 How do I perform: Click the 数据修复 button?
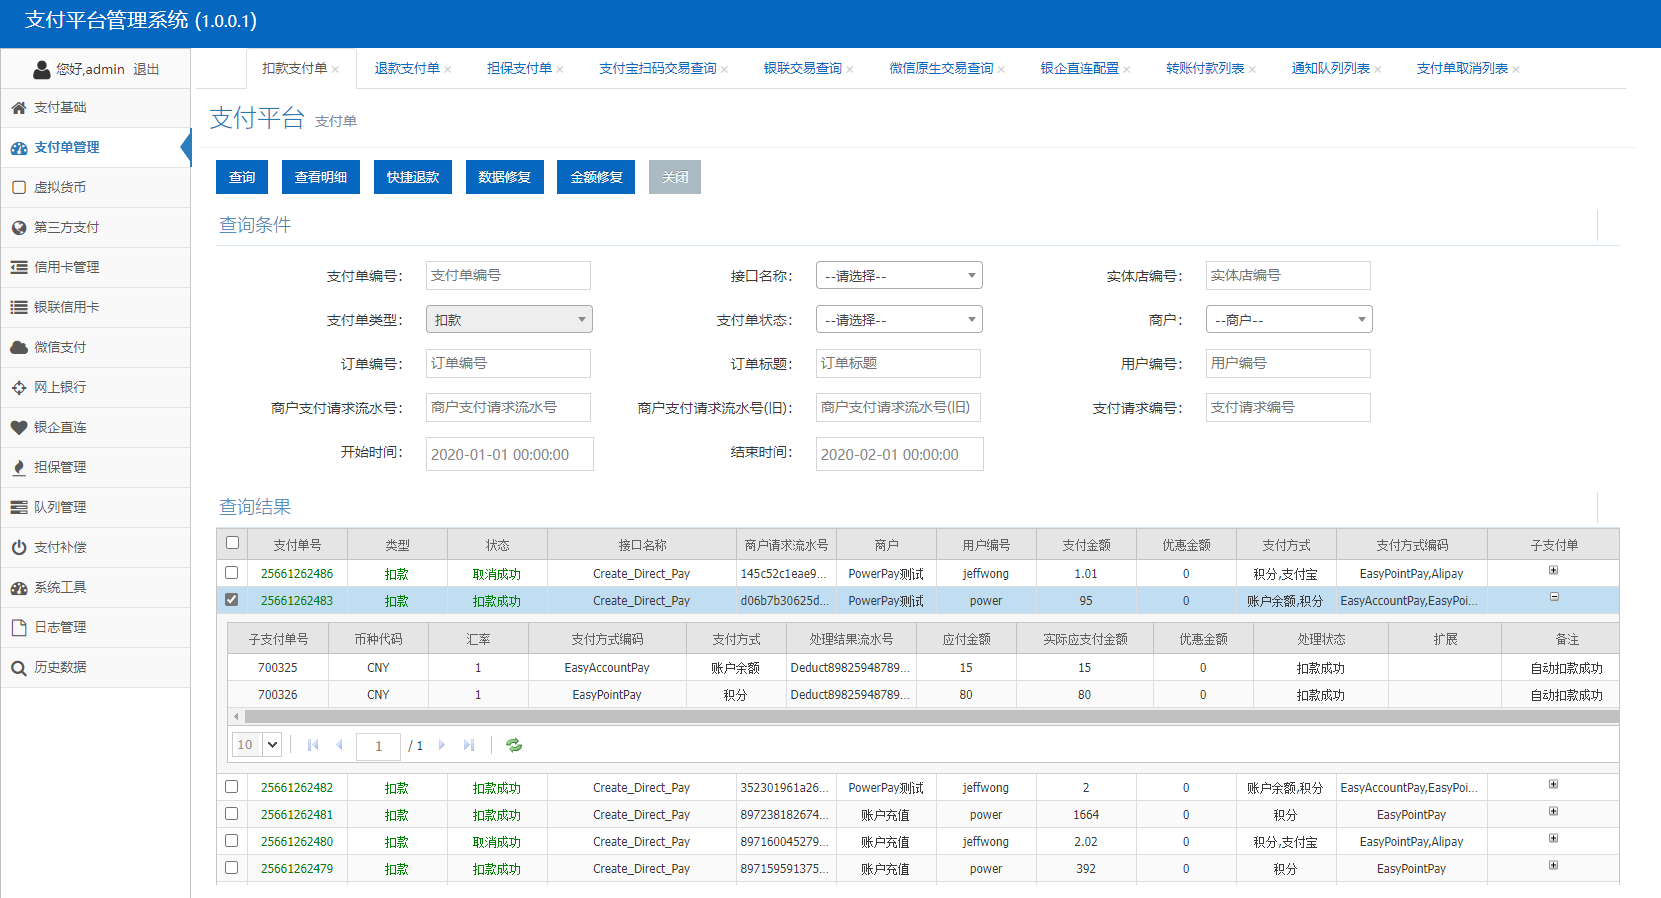pos(505,177)
